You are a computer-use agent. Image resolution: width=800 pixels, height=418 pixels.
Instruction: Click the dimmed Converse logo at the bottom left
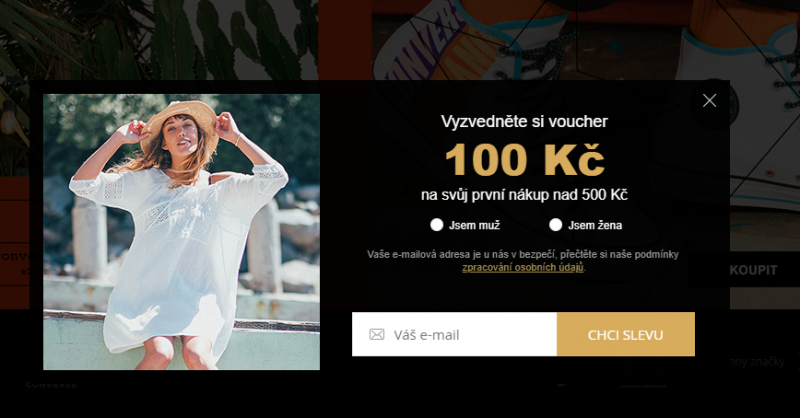[x=51, y=385]
